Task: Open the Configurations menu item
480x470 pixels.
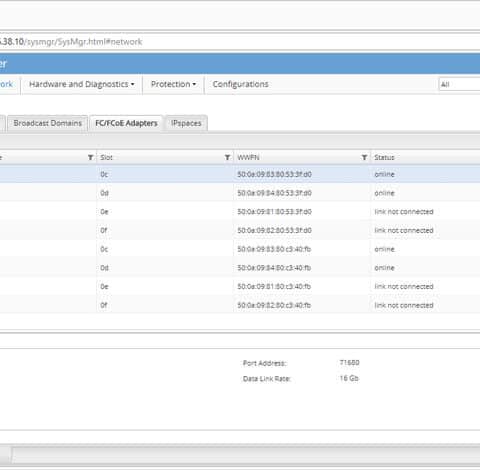Action: (240, 84)
